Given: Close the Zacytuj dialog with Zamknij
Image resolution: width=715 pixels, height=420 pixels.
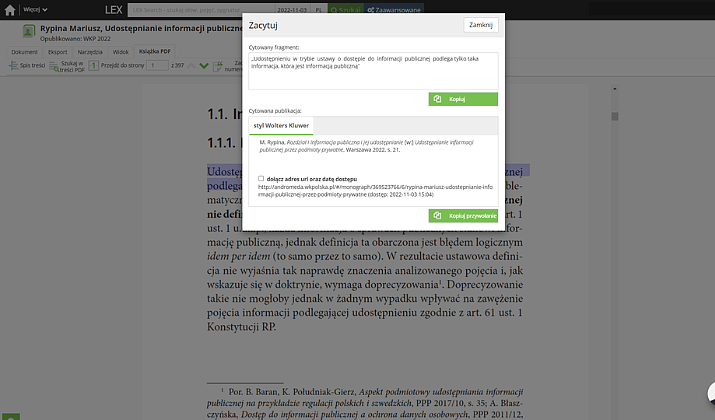Looking at the screenshot, I should tap(480, 25).
